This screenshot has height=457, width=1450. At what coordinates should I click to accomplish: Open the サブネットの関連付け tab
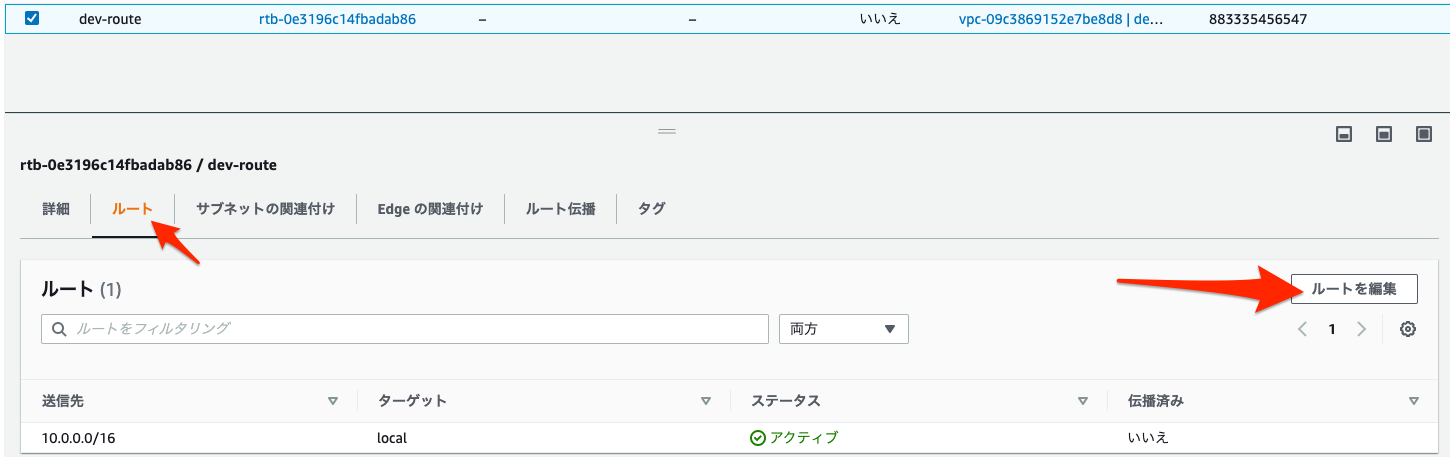click(265, 209)
